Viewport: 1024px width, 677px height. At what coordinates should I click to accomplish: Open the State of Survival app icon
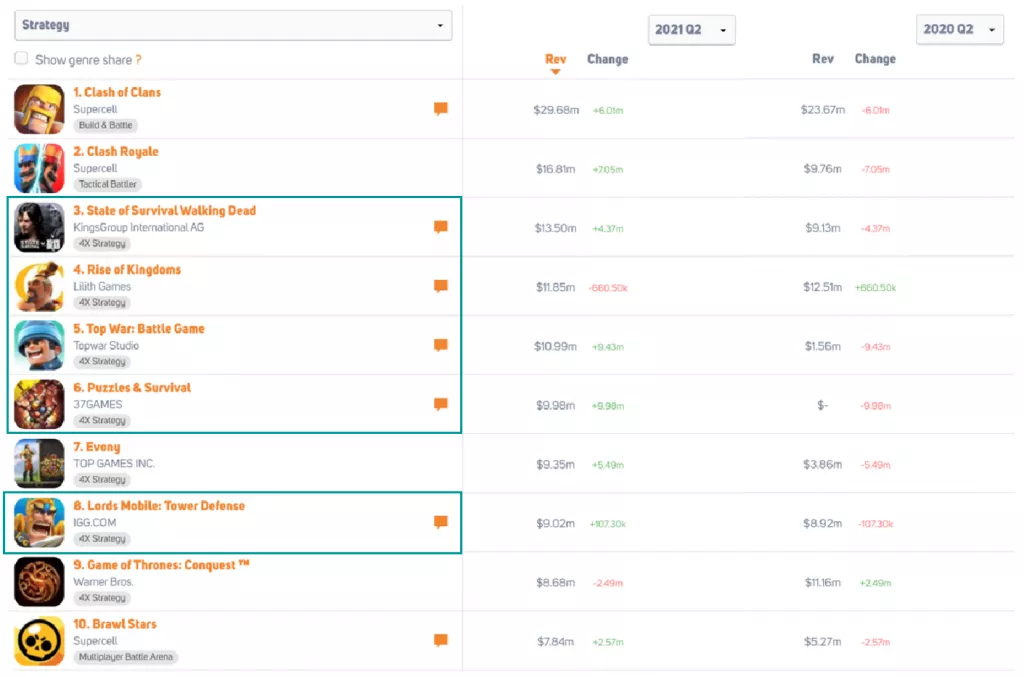point(39,227)
